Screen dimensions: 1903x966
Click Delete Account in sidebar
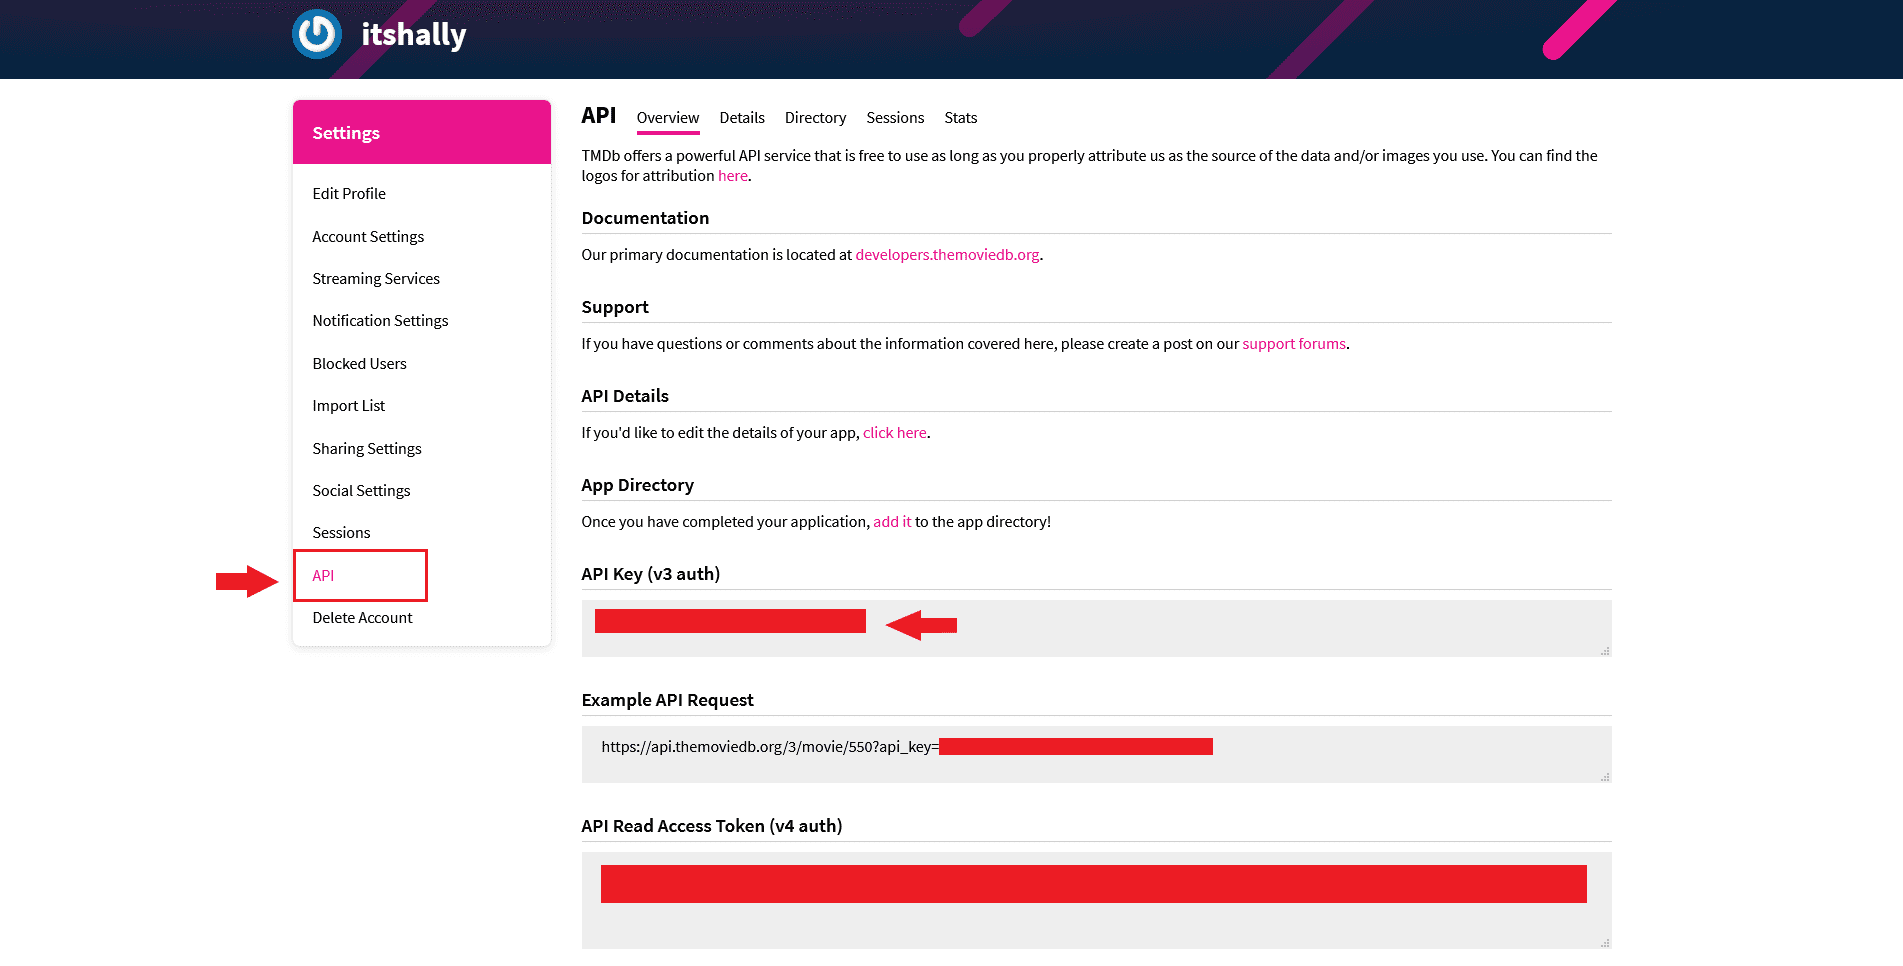click(x=362, y=618)
